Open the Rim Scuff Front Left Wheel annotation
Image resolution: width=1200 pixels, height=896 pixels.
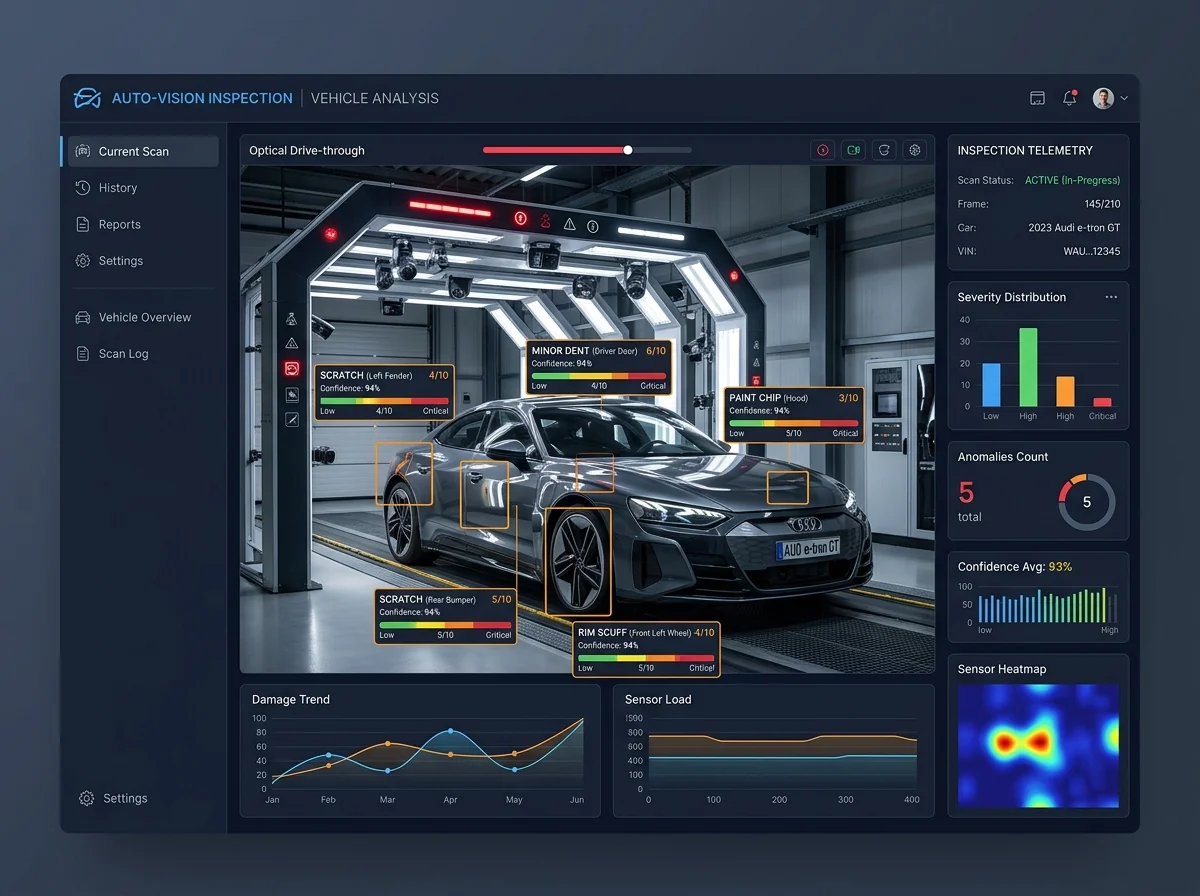click(x=646, y=649)
